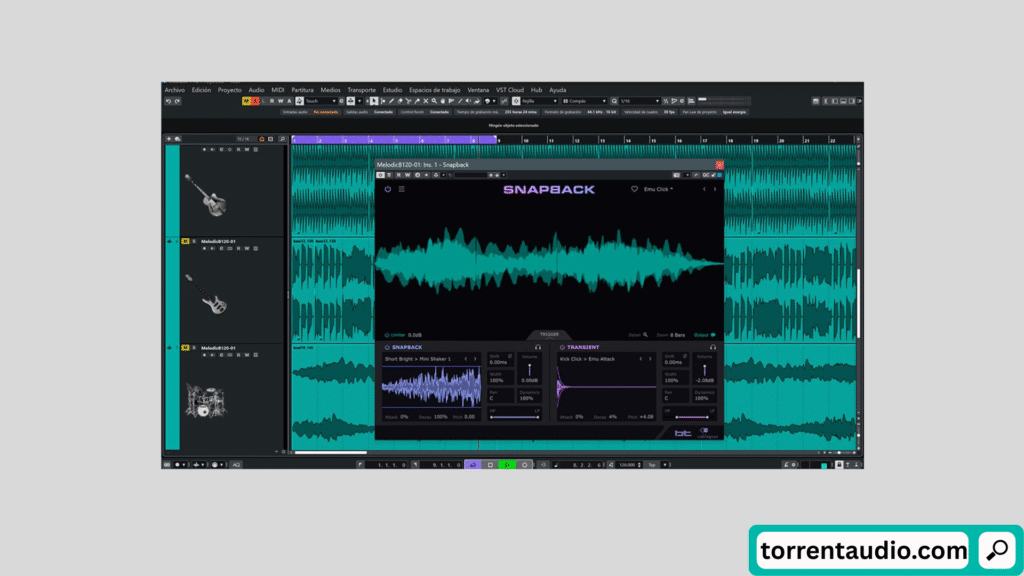Open the Compás grid type dropdown
The height and width of the screenshot is (576, 1024).
pyautogui.click(x=585, y=101)
